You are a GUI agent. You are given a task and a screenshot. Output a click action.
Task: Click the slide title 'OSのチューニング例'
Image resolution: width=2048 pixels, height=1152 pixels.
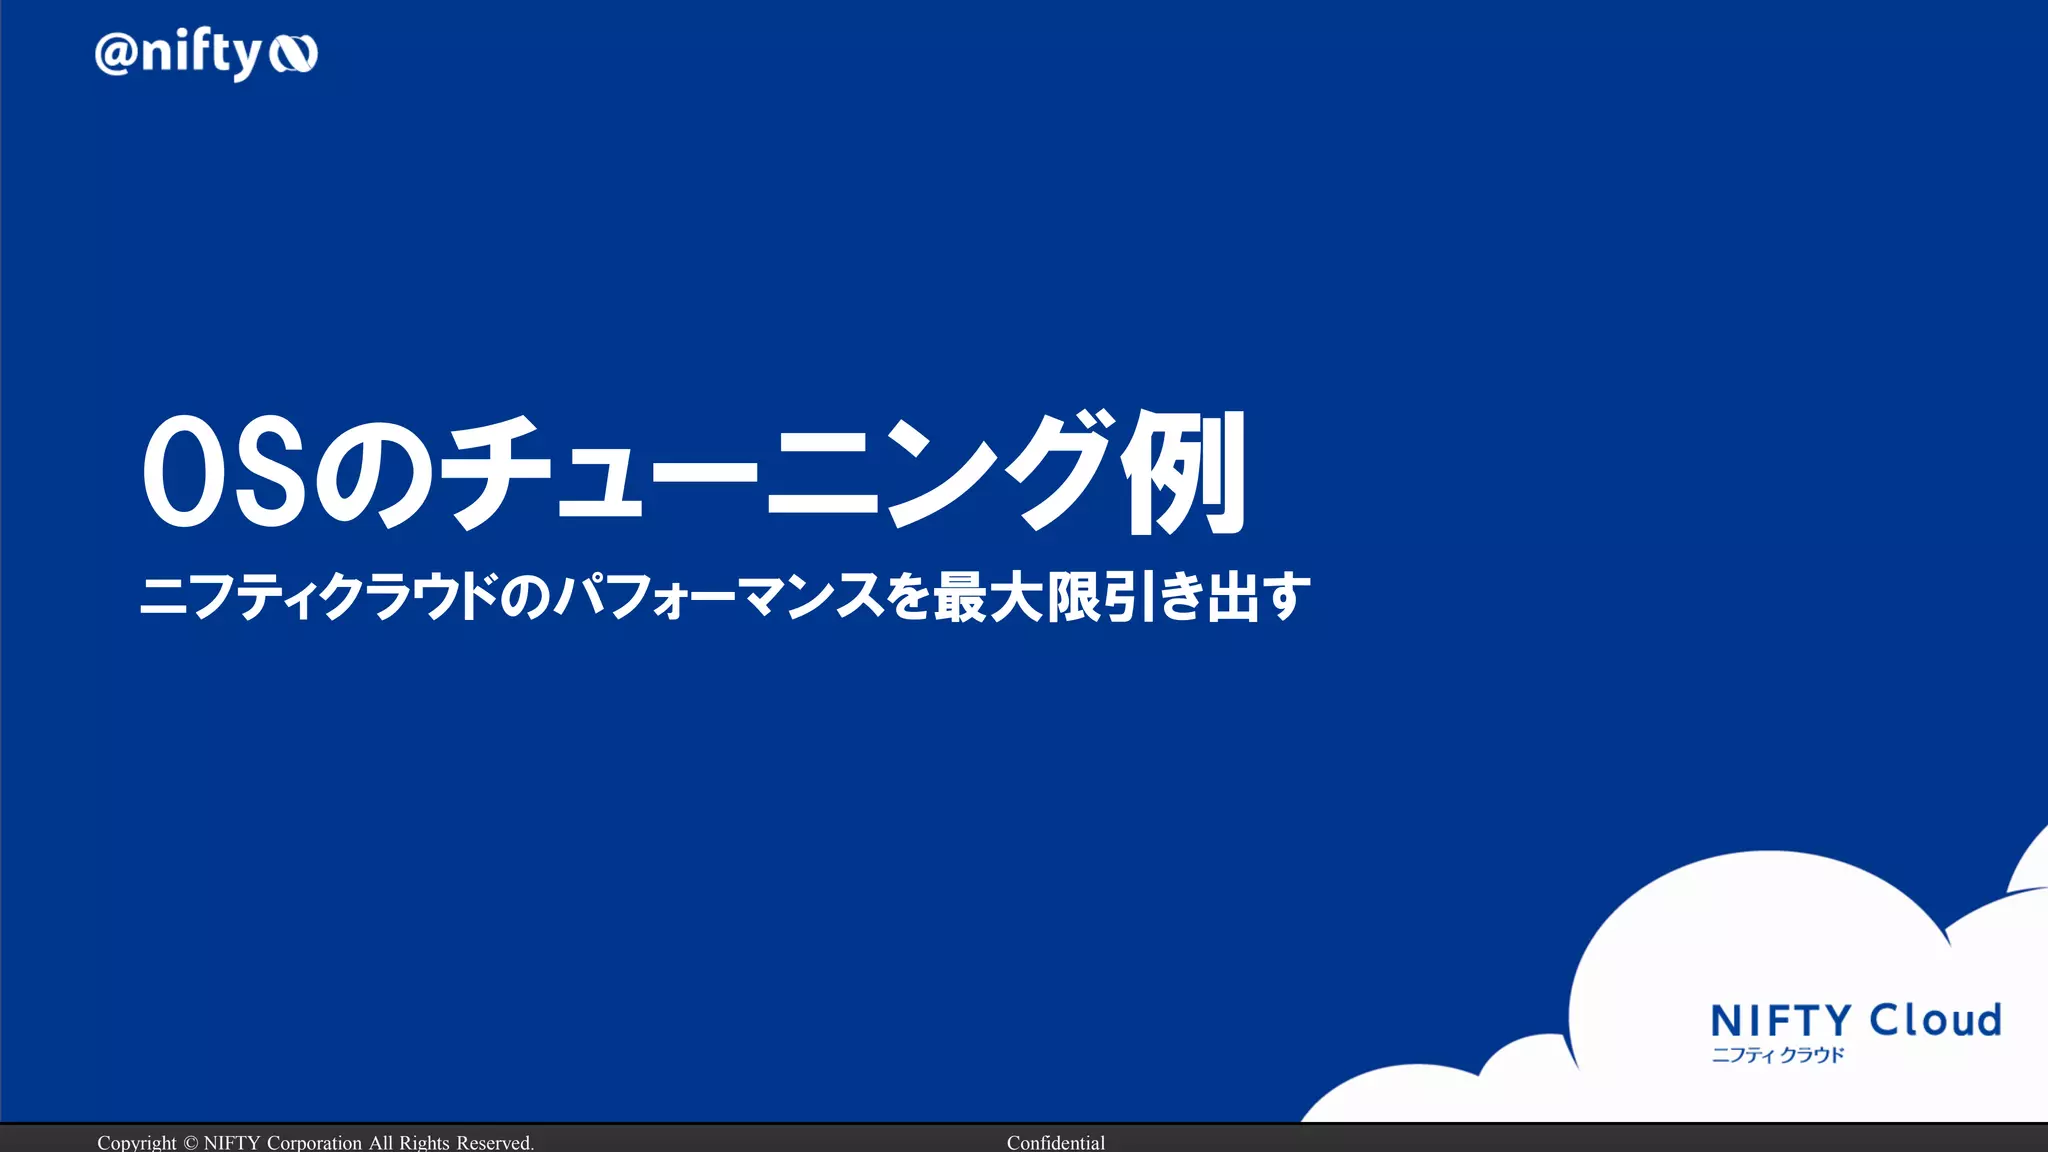(695, 473)
